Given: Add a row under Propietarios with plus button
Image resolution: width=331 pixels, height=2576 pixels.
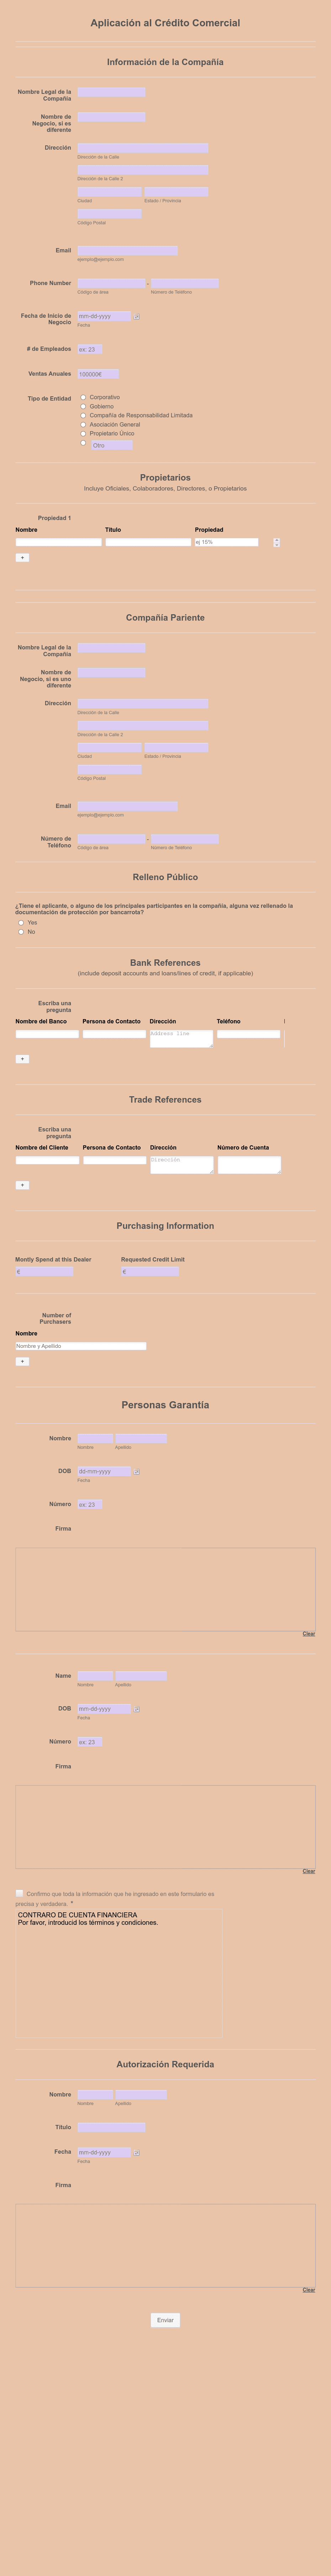Looking at the screenshot, I should (x=22, y=558).
